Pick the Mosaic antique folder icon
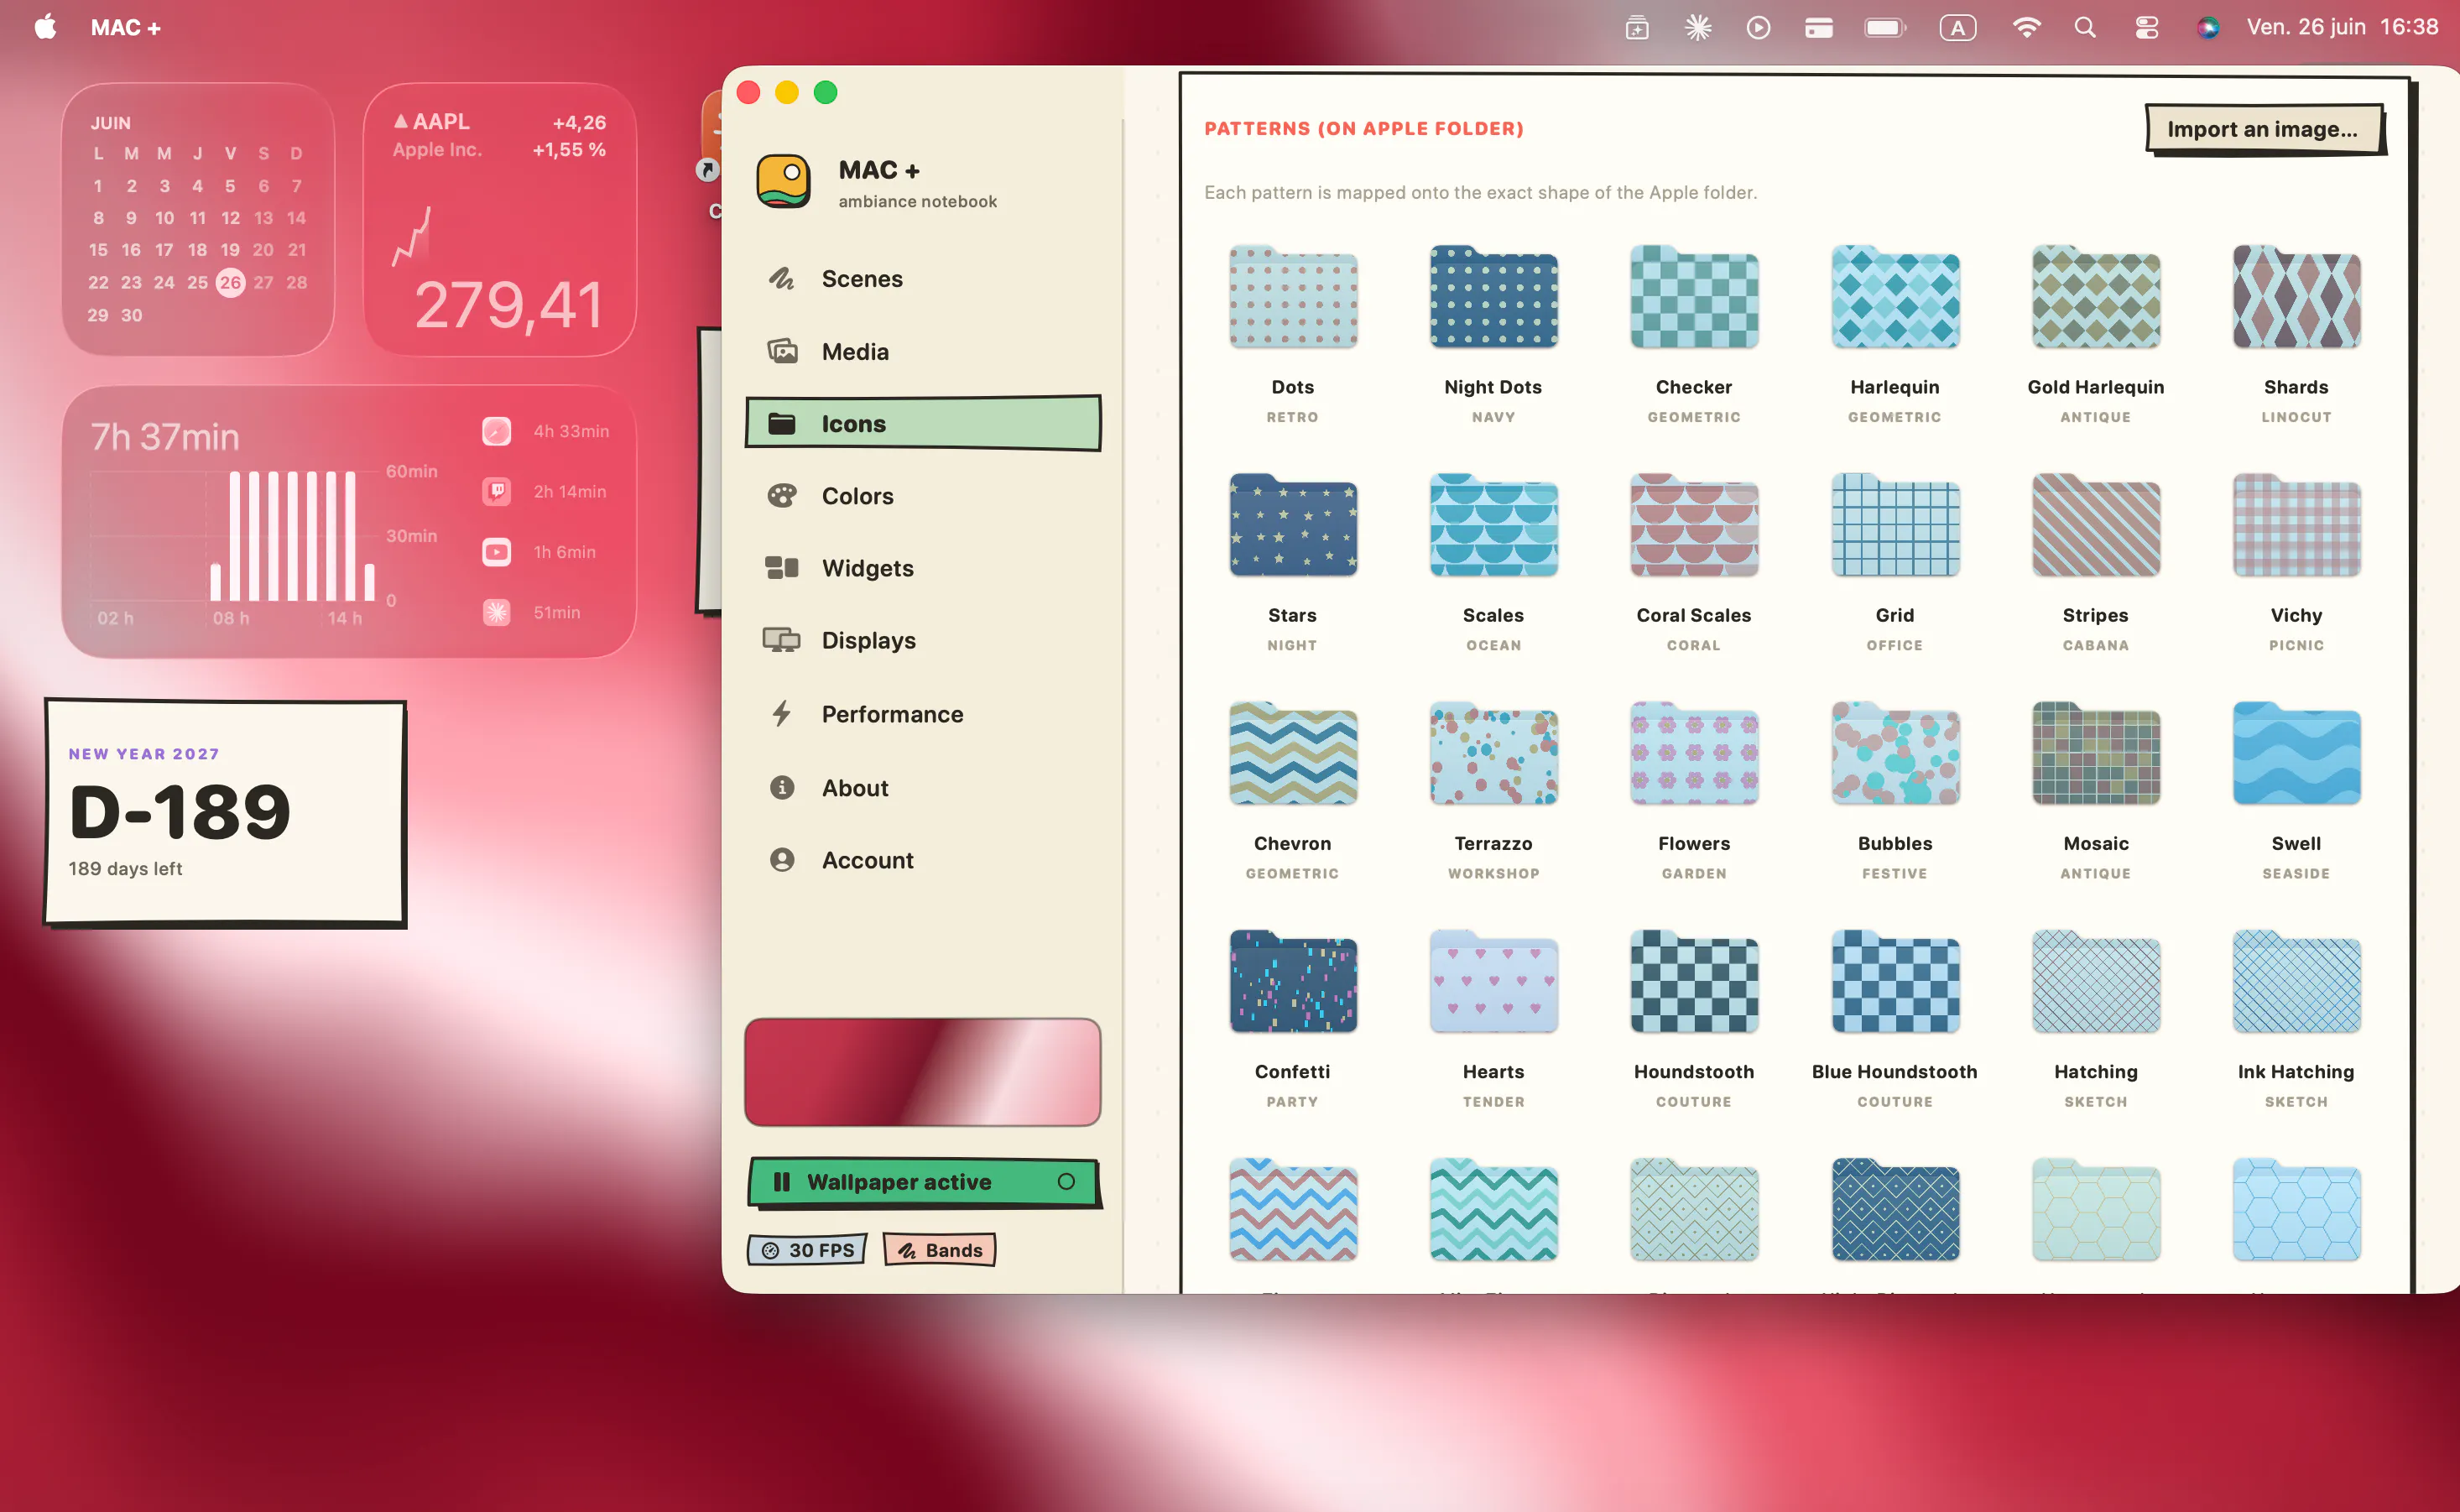This screenshot has height=1512, width=2460. (2096, 753)
